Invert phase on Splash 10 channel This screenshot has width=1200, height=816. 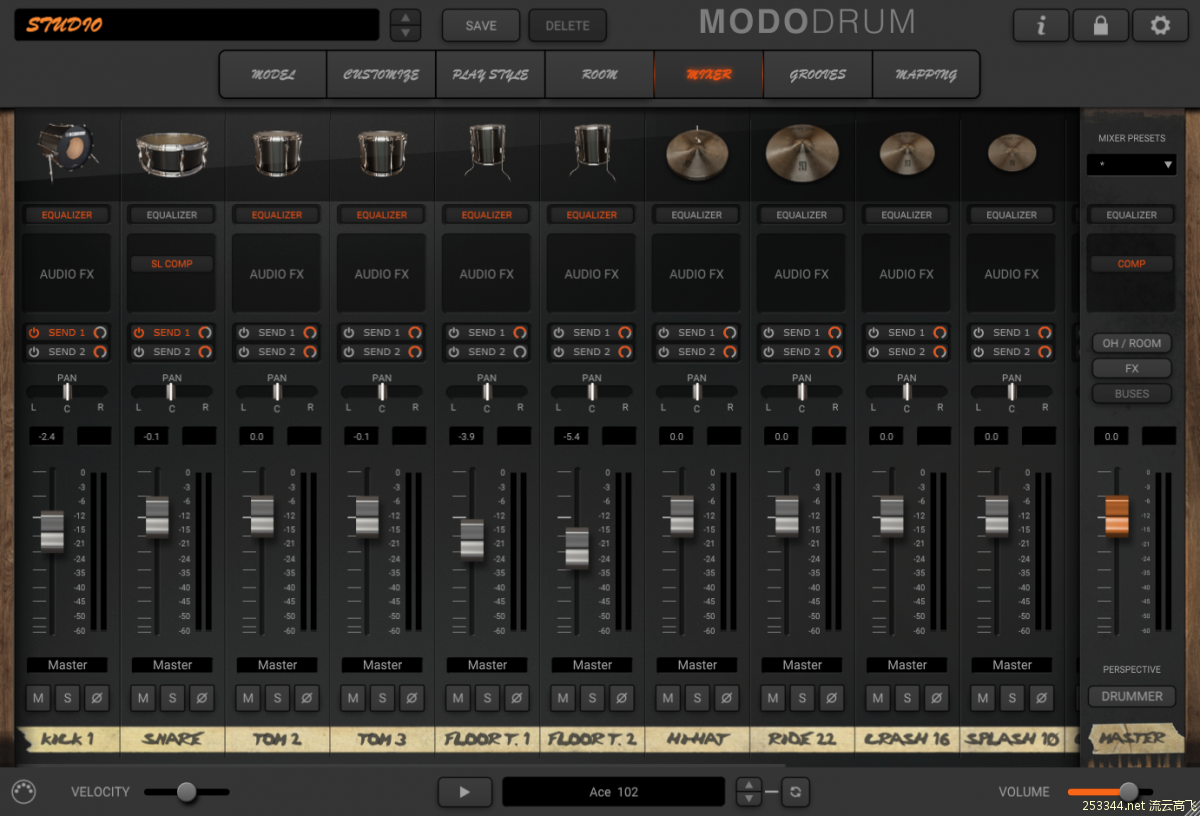click(x=1041, y=698)
